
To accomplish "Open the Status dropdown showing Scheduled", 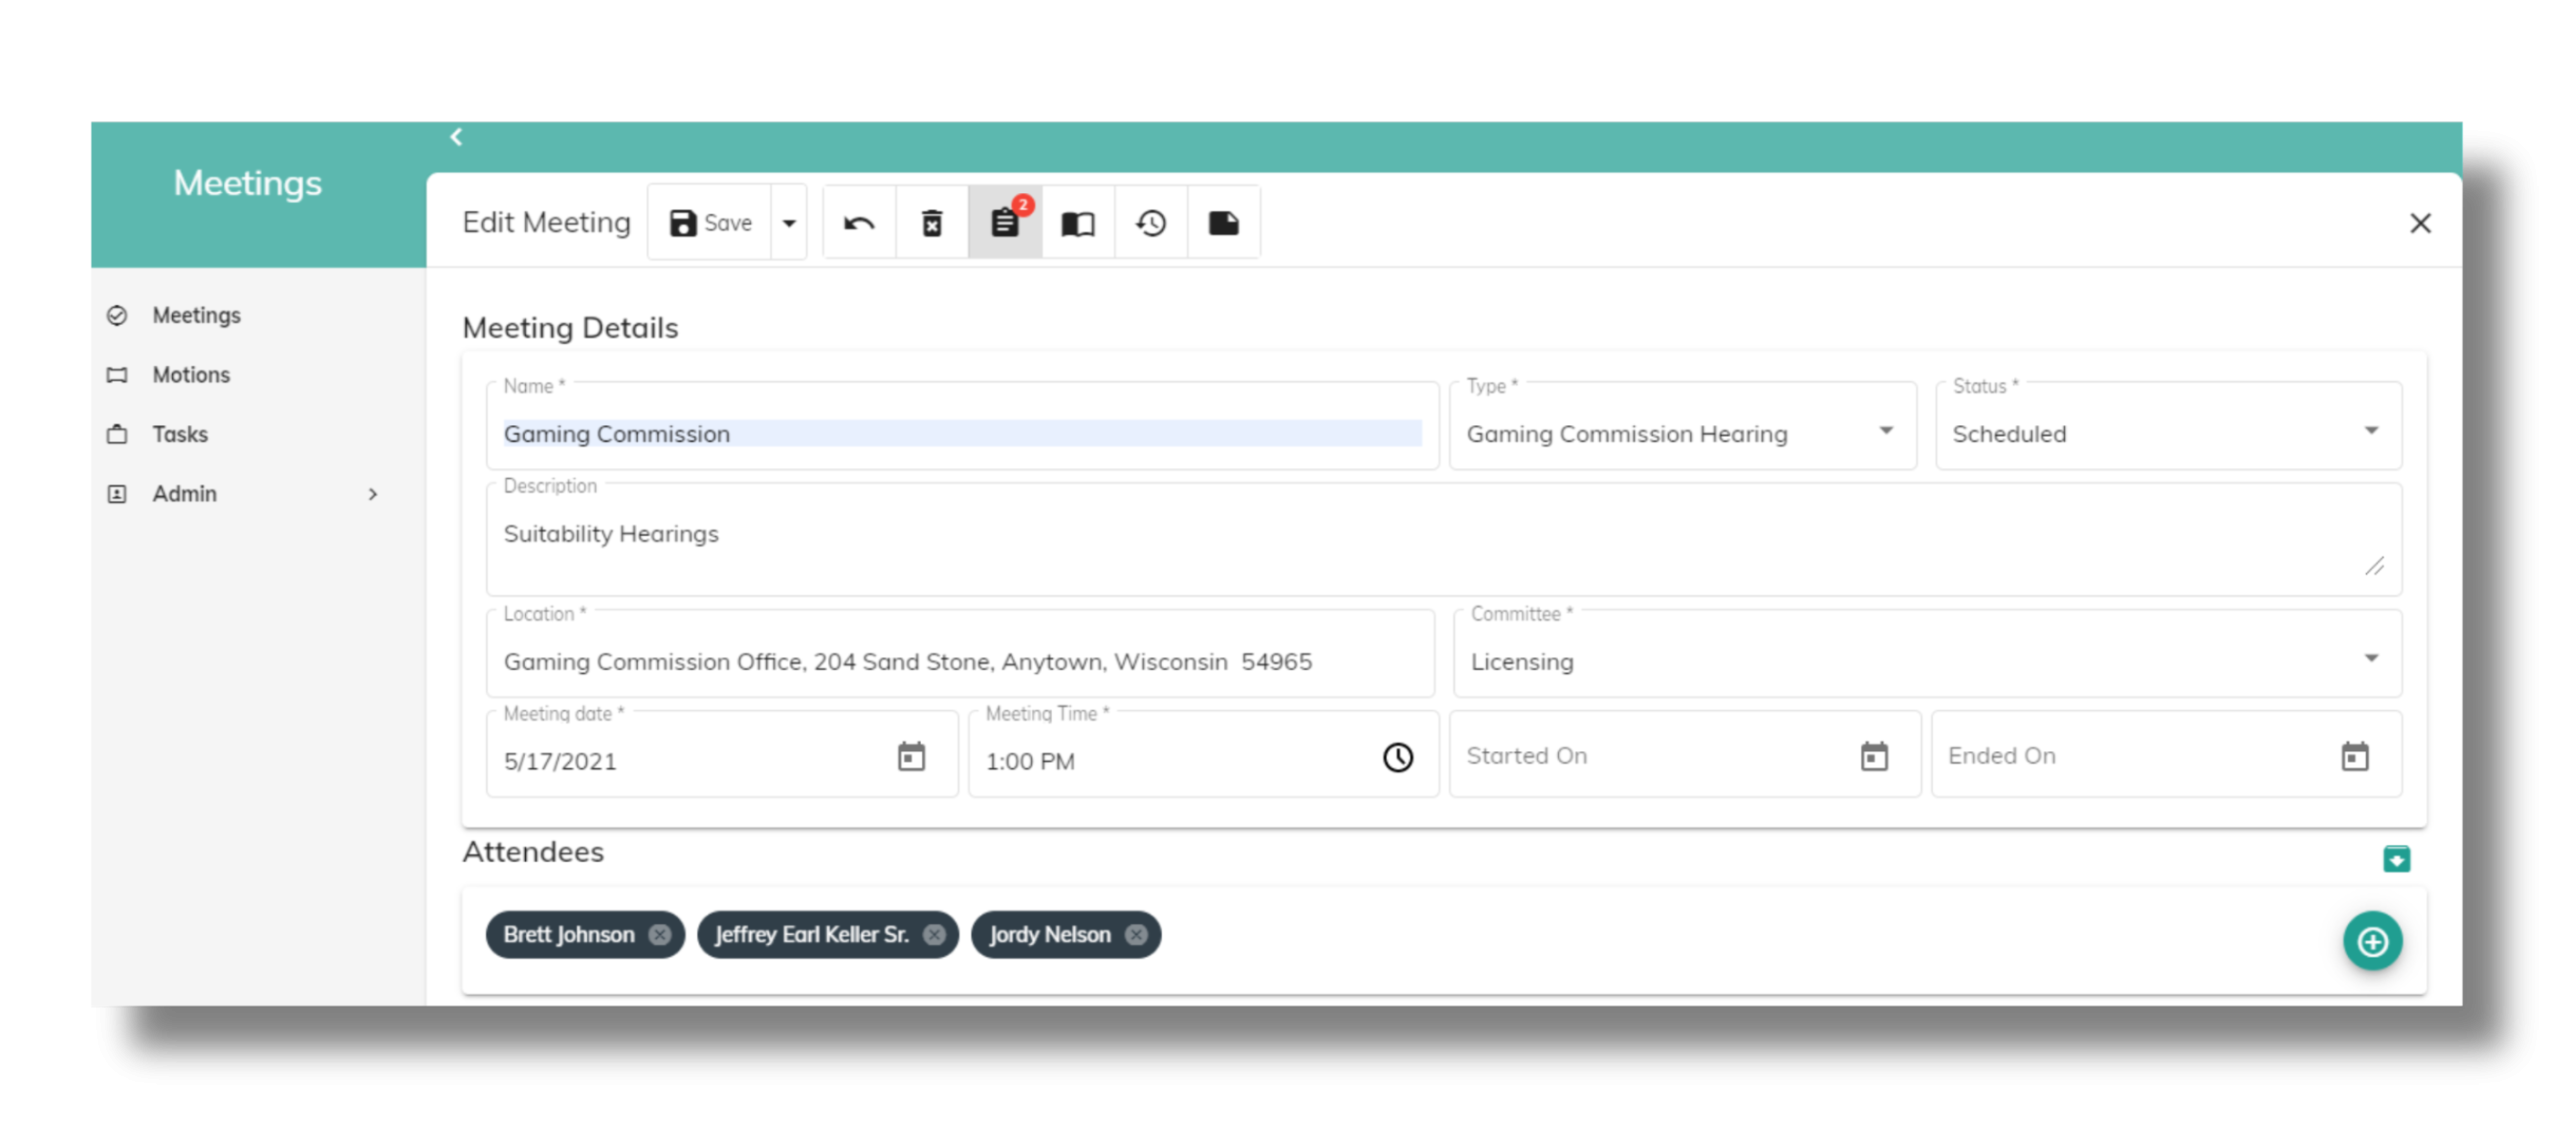I will click(x=2371, y=431).
